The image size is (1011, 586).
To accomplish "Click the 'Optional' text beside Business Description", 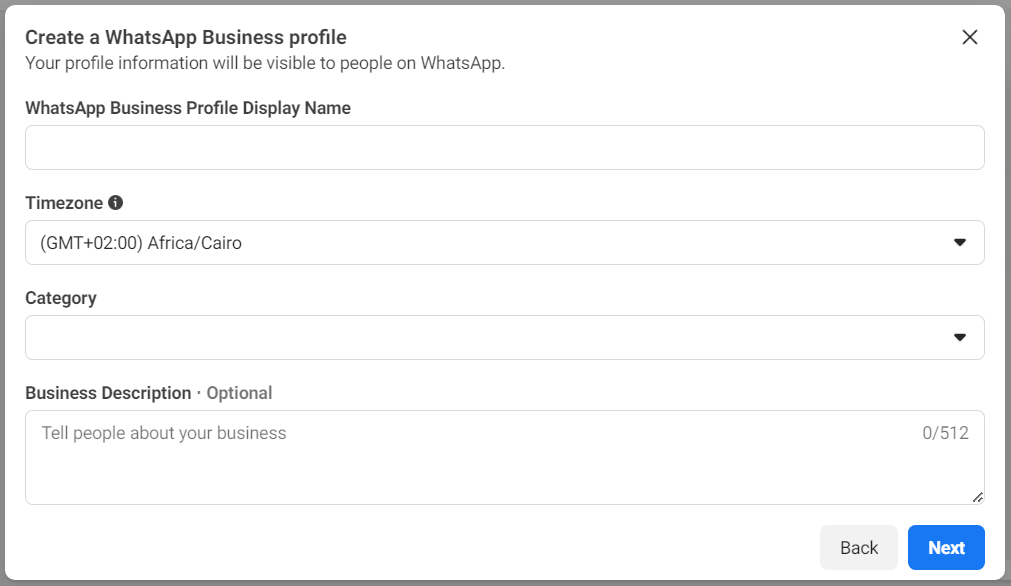I will (239, 393).
